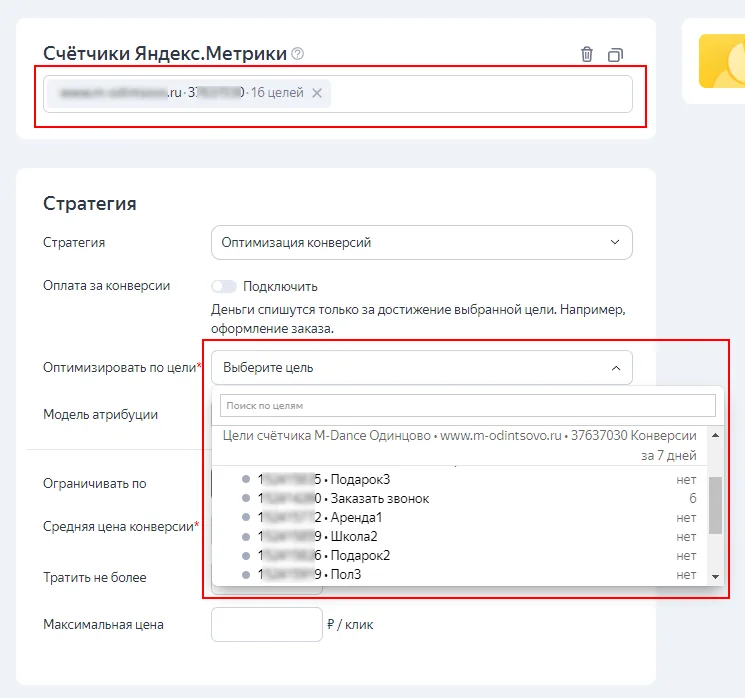The width and height of the screenshot is (745, 698).
Task: Pick the Школа2 goal
Action: pos(459,536)
